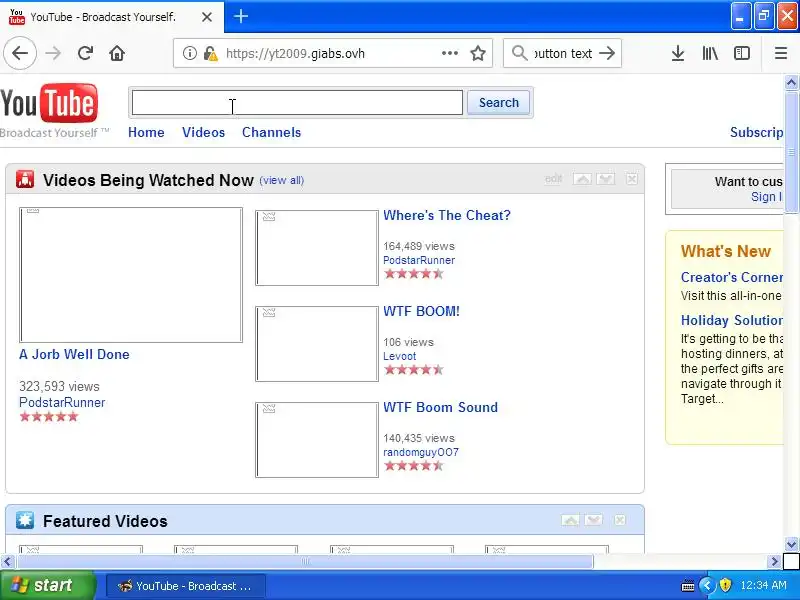The width and height of the screenshot is (800, 600).
Task: Click the red Videos Being Watched Now icon
Action: [25, 179]
